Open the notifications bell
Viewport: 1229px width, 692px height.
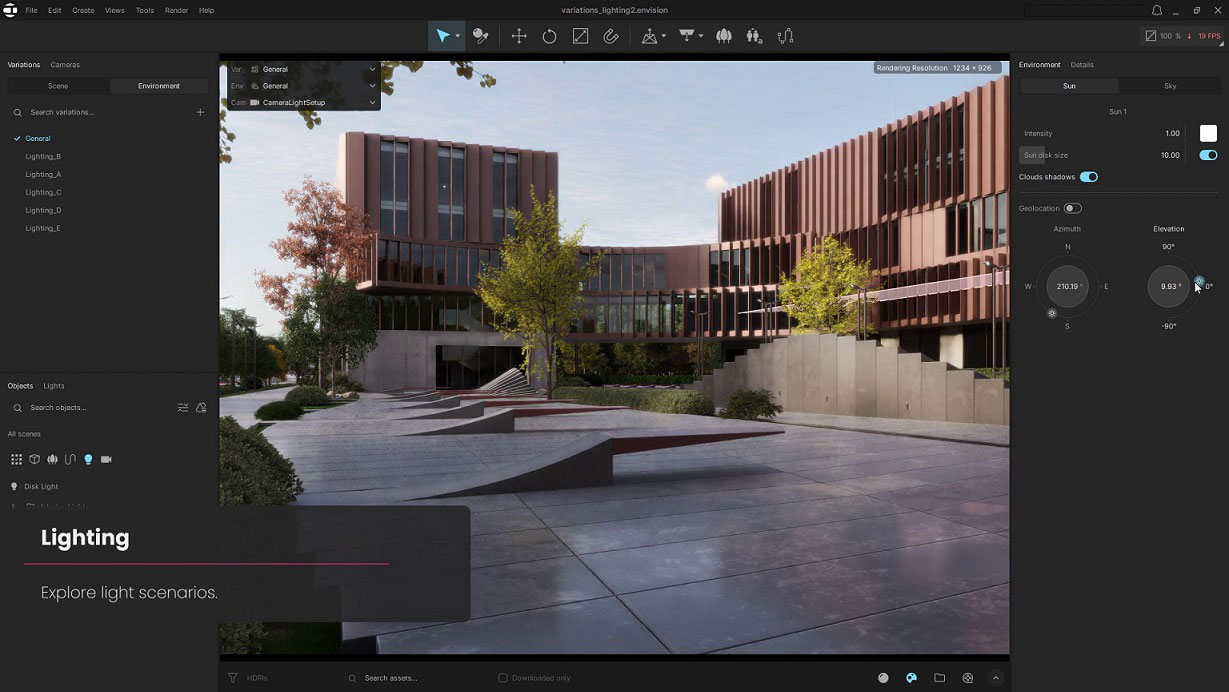pyautogui.click(x=1157, y=10)
